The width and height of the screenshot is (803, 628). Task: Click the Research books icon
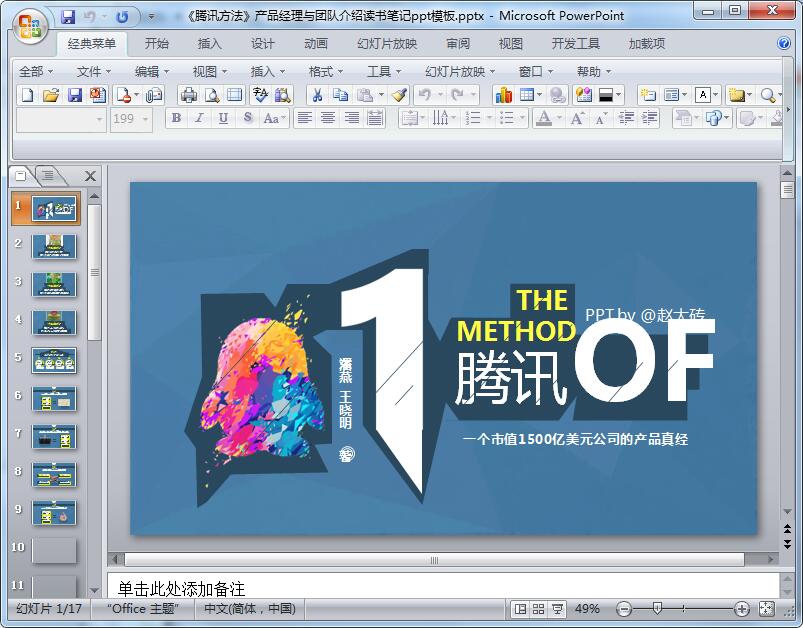pos(282,95)
